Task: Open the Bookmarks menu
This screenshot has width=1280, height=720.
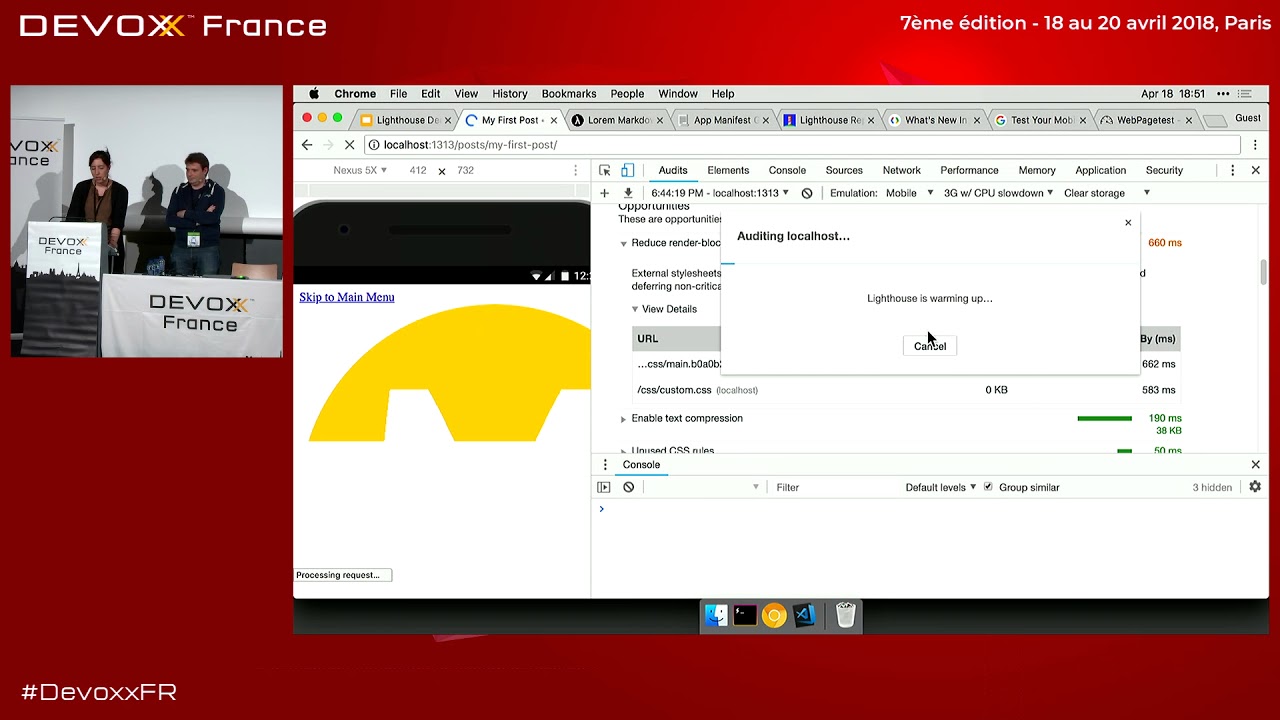Action: coord(569,94)
